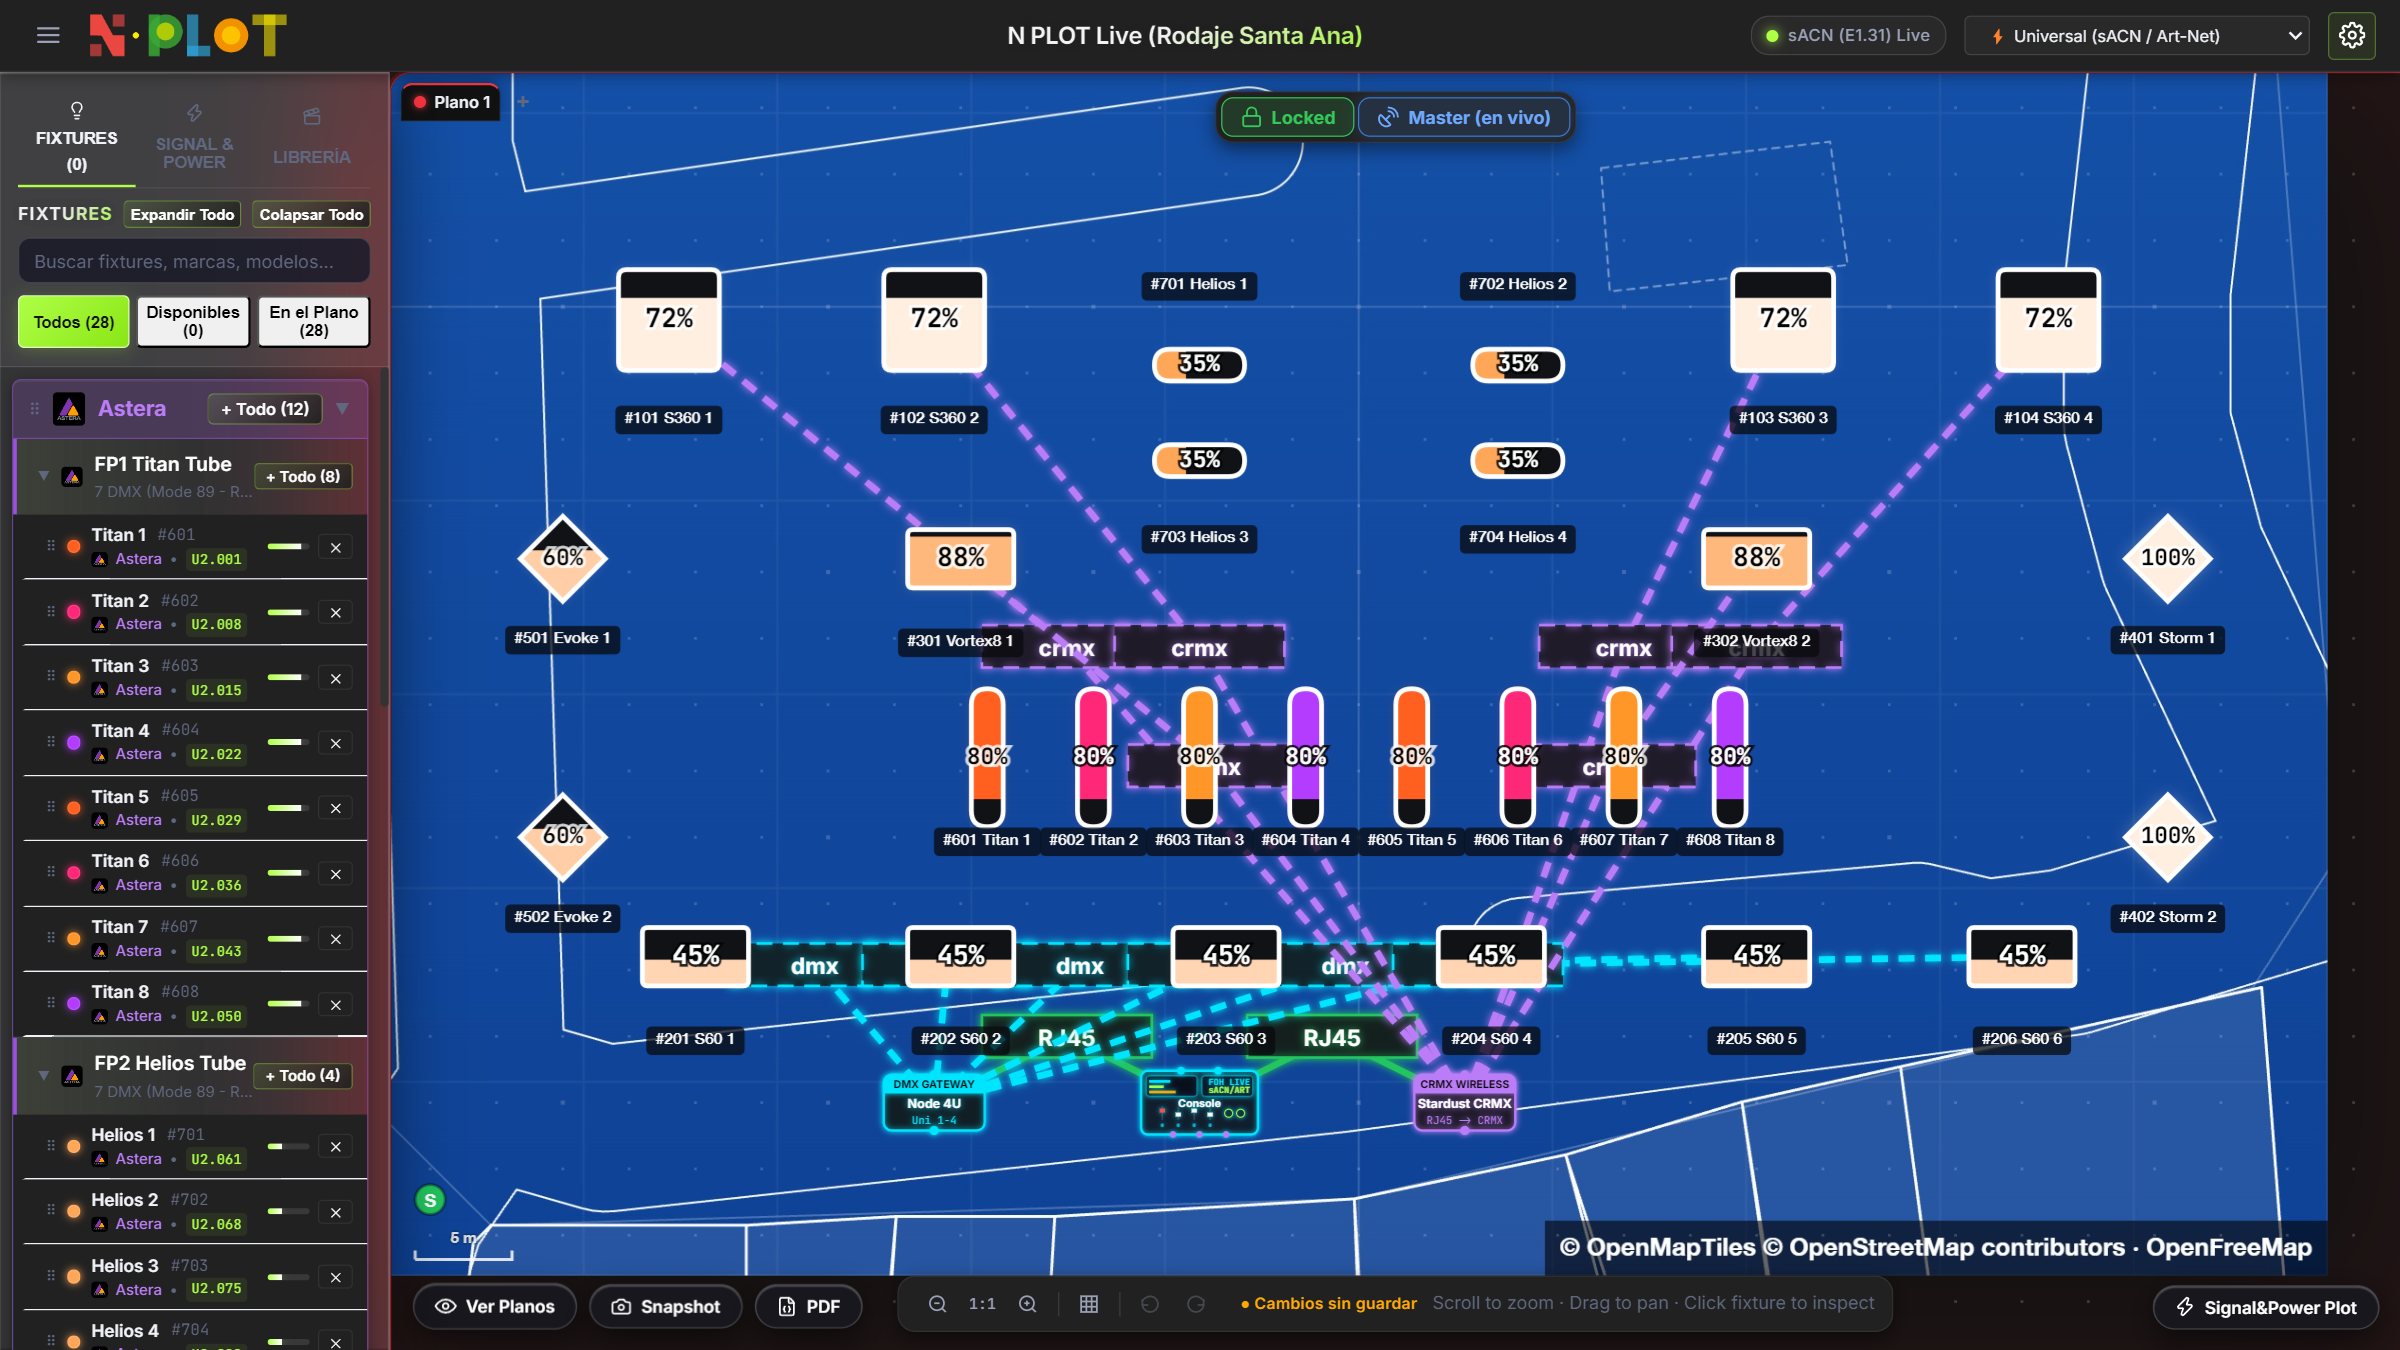The width and height of the screenshot is (2400, 1350).
Task: Adjust the Helios 1 intensity slider
Action: coord(287,1147)
